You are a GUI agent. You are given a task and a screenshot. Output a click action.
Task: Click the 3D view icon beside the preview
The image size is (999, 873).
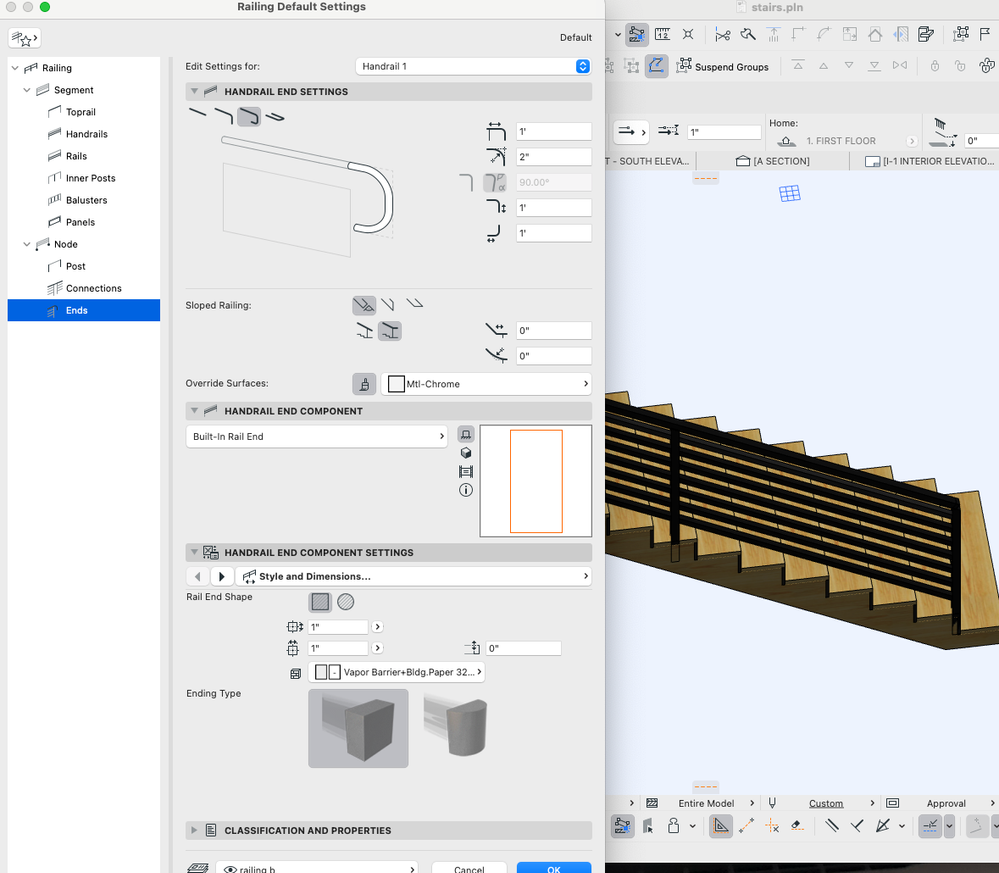(465, 453)
